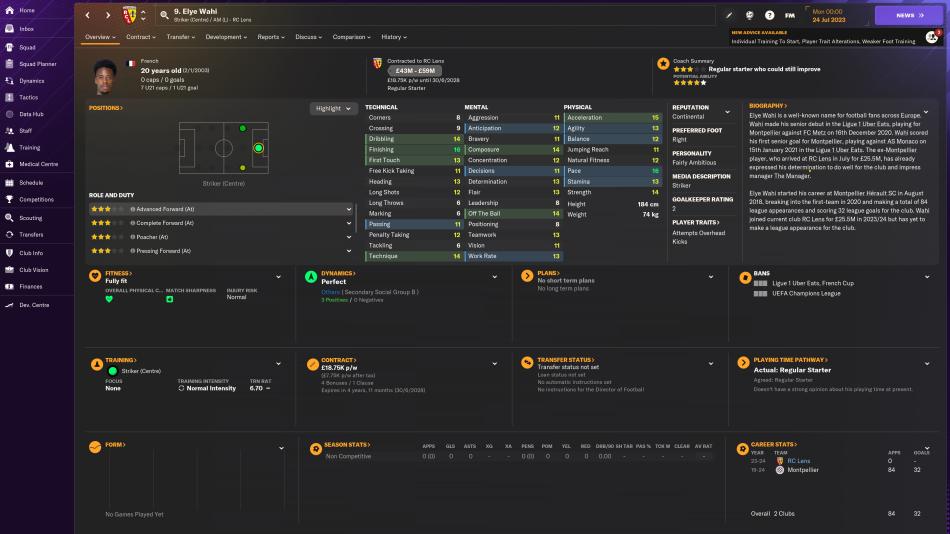This screenshot has height=534, width=950.
Task: Open the Reports menu
Action: click(271, 37)
